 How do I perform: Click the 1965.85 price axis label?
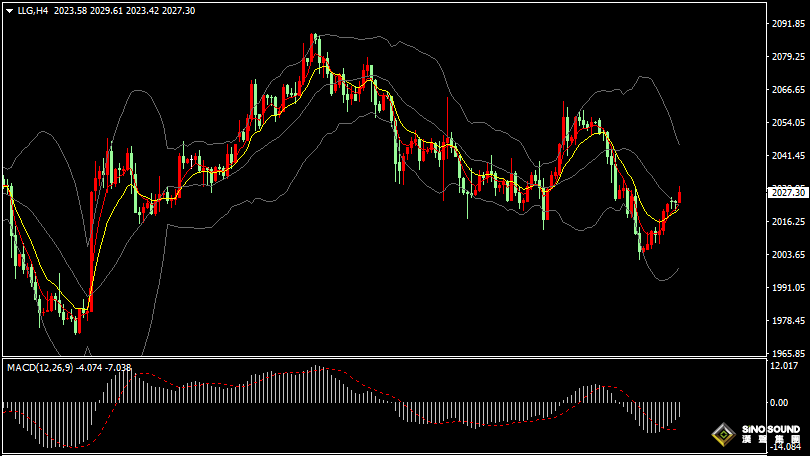click(788, 354)
